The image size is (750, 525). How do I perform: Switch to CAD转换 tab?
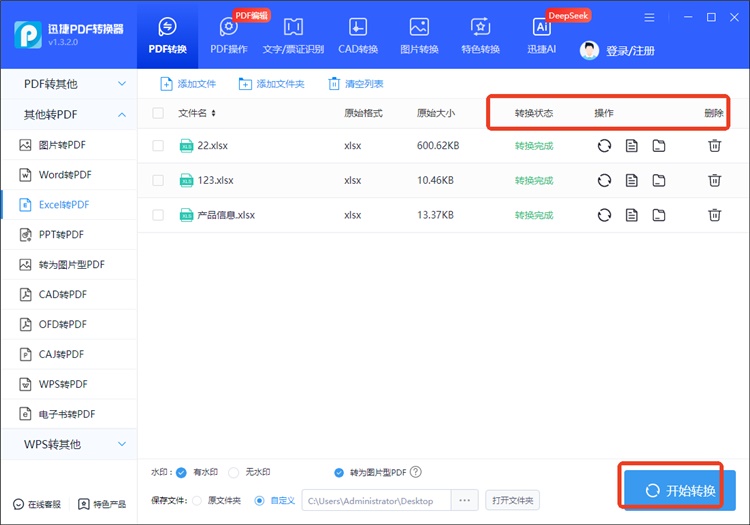[x=358, y=36]
